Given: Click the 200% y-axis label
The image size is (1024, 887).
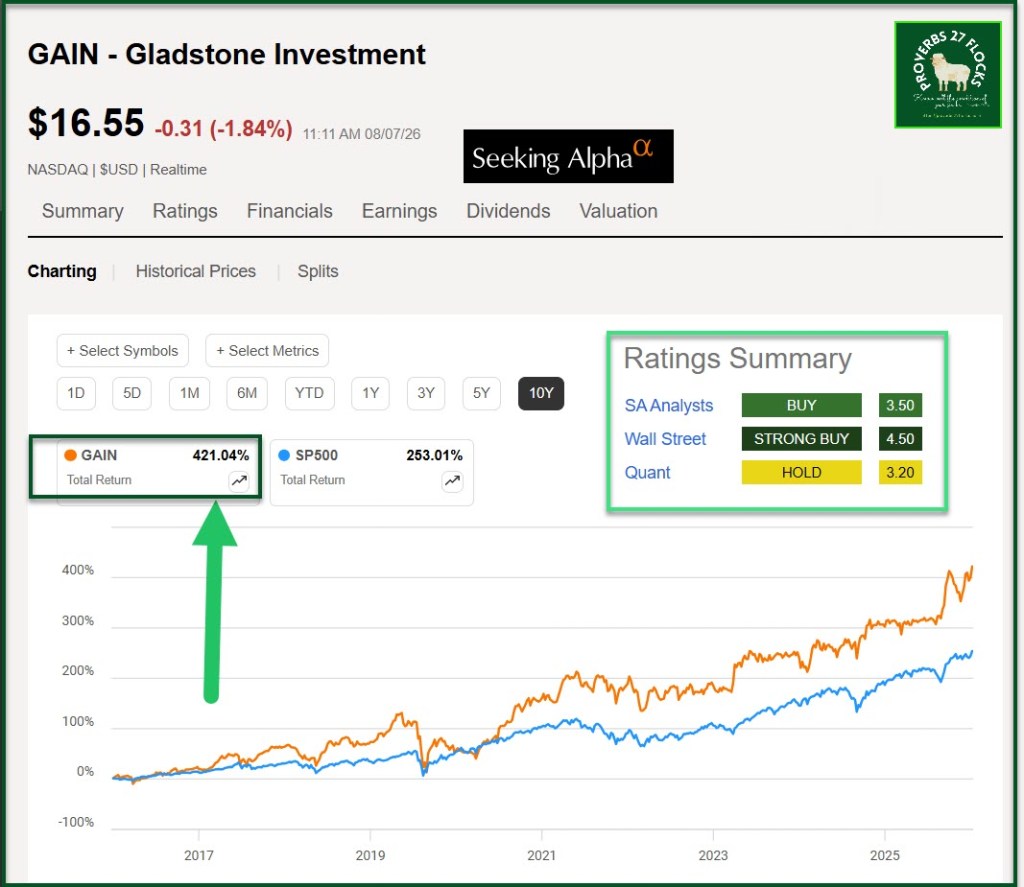Looking at the screenshot, I should [78, 671].
